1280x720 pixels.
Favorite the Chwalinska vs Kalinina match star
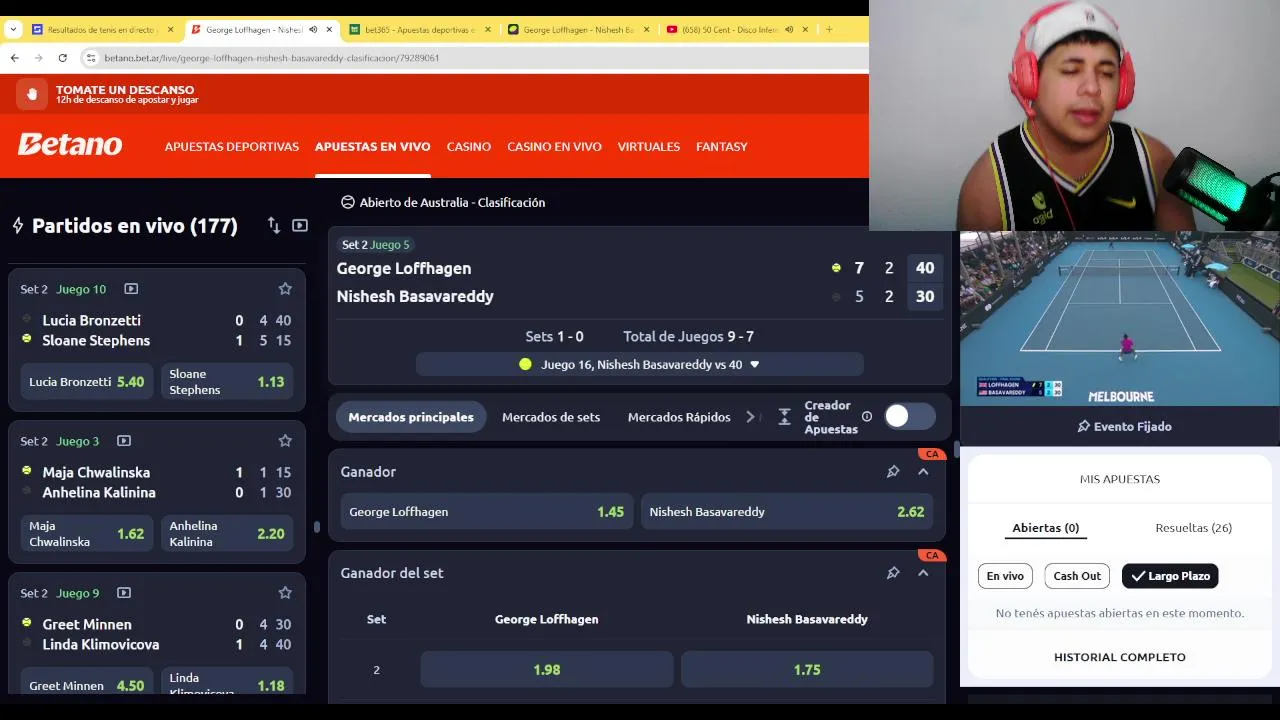pos(285,441)
